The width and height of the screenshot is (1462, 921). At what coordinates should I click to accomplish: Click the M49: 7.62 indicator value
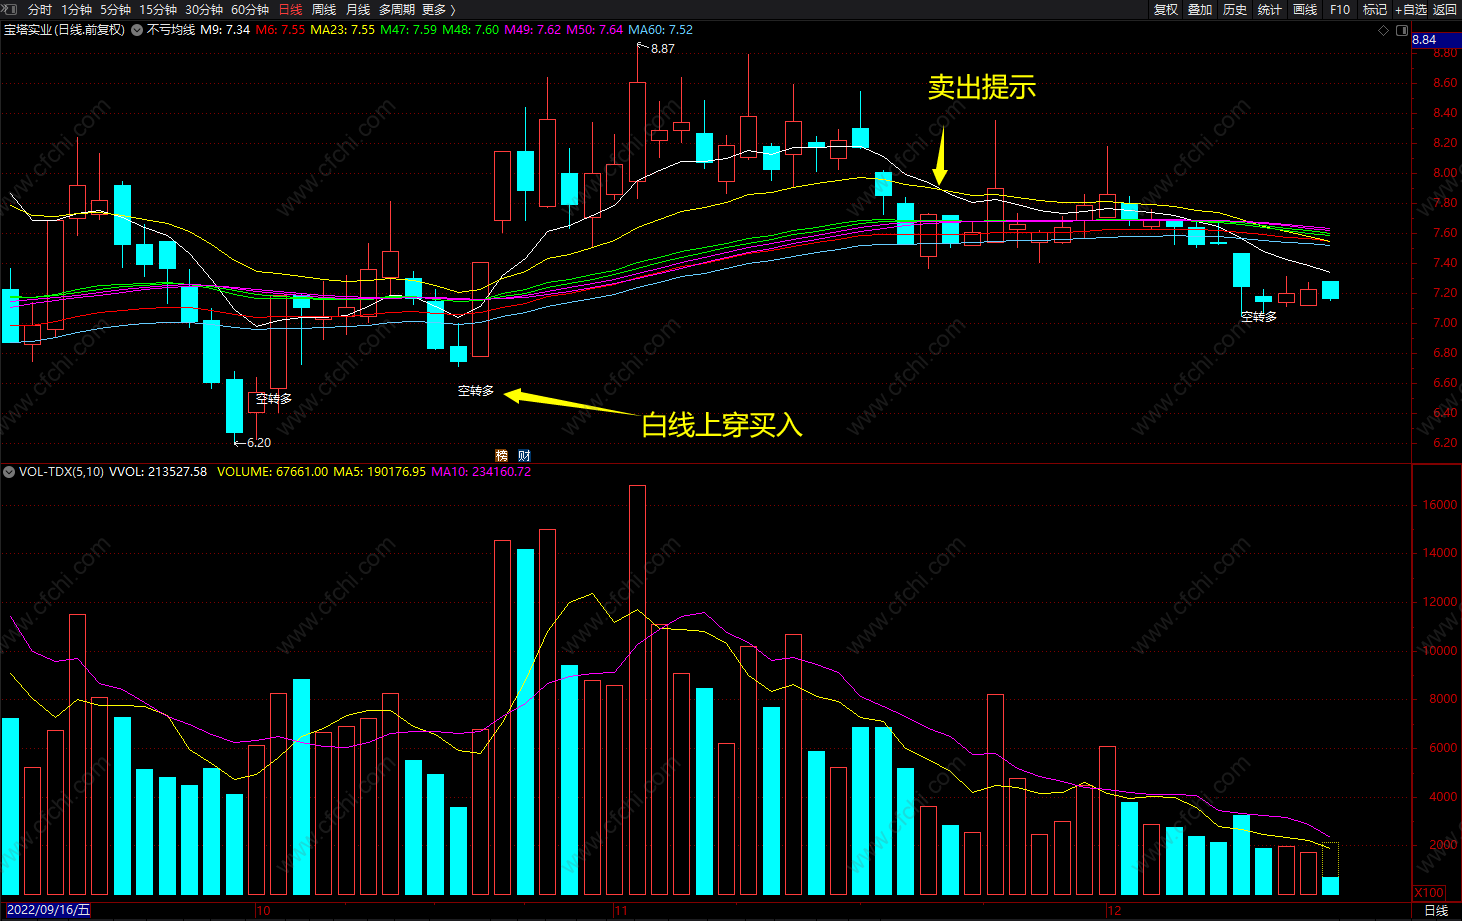(532, 30)
